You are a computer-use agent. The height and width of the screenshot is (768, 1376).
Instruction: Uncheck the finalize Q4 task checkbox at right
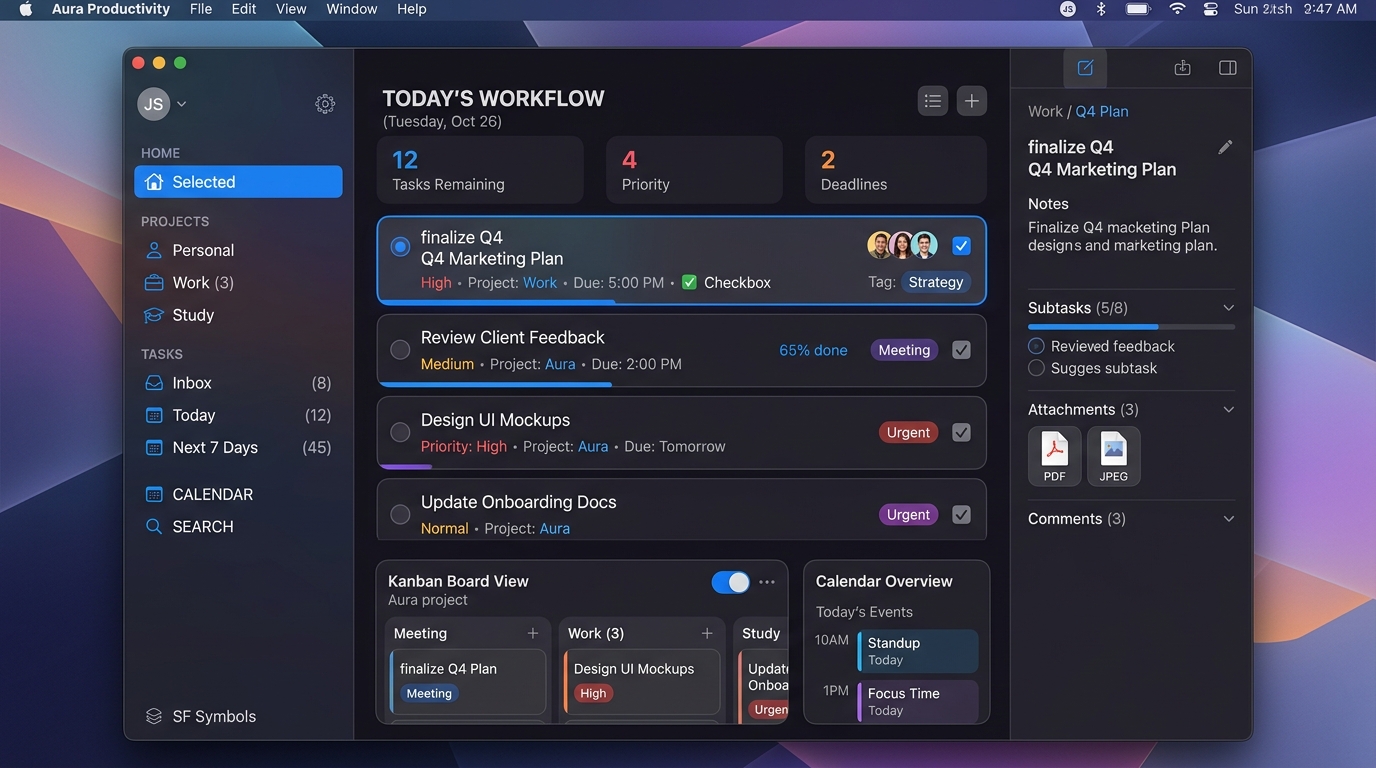point(961,246)
